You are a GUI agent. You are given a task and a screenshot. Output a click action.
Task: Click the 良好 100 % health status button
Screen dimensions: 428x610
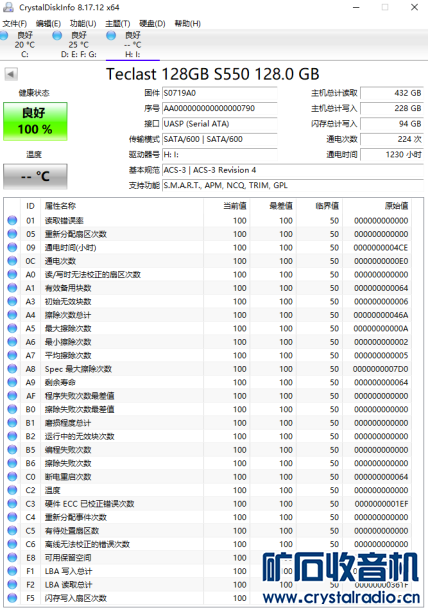[35, 121]
